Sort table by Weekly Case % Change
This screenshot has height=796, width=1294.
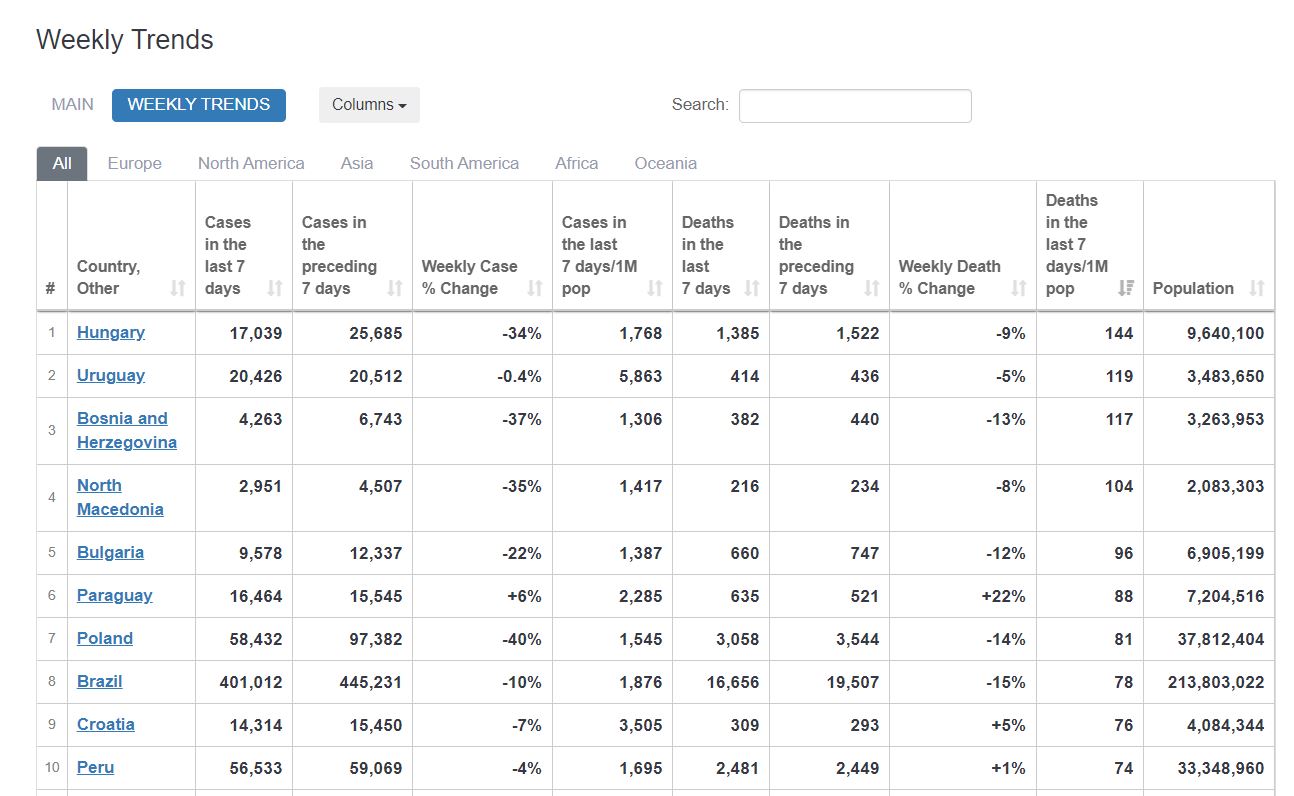coord(535,288)
